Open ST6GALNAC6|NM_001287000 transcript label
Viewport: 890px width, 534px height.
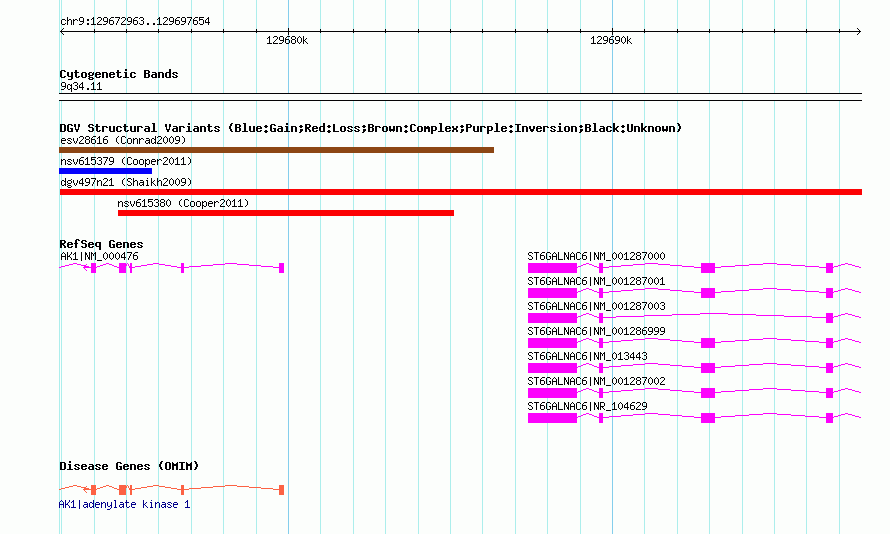tap(596, 257)
